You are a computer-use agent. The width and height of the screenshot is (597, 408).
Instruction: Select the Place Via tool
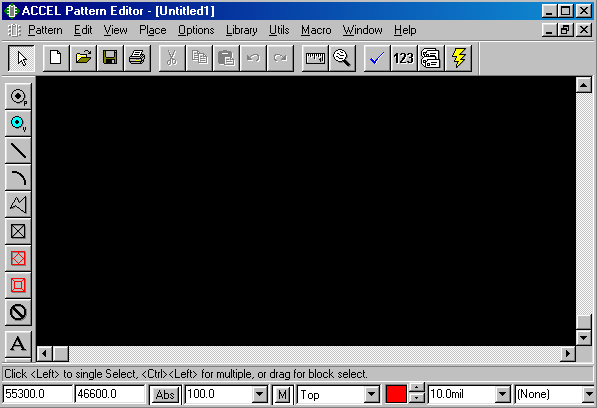coord(18,123)
